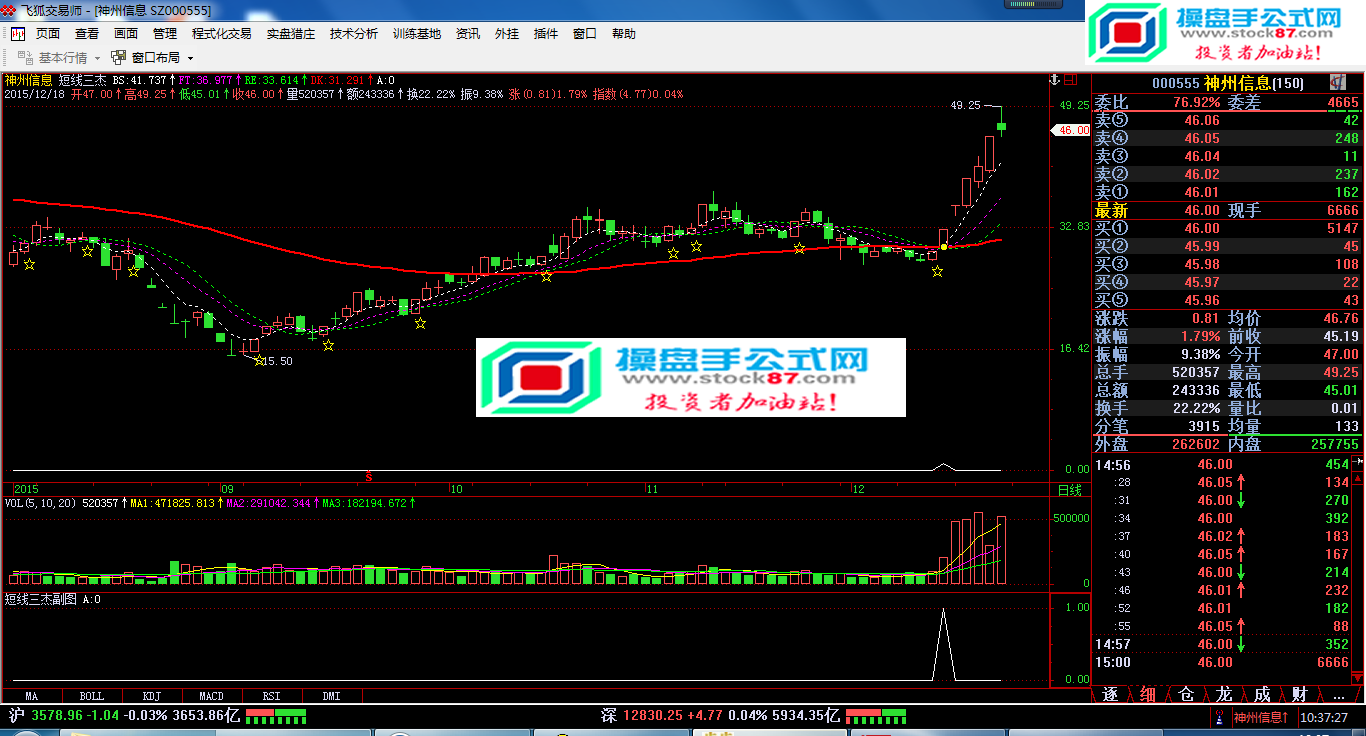Click the 10:37:27 clock in status bar
Image resolution: width=1366 pixels, height=736 pixels.
pos(1324,717)
